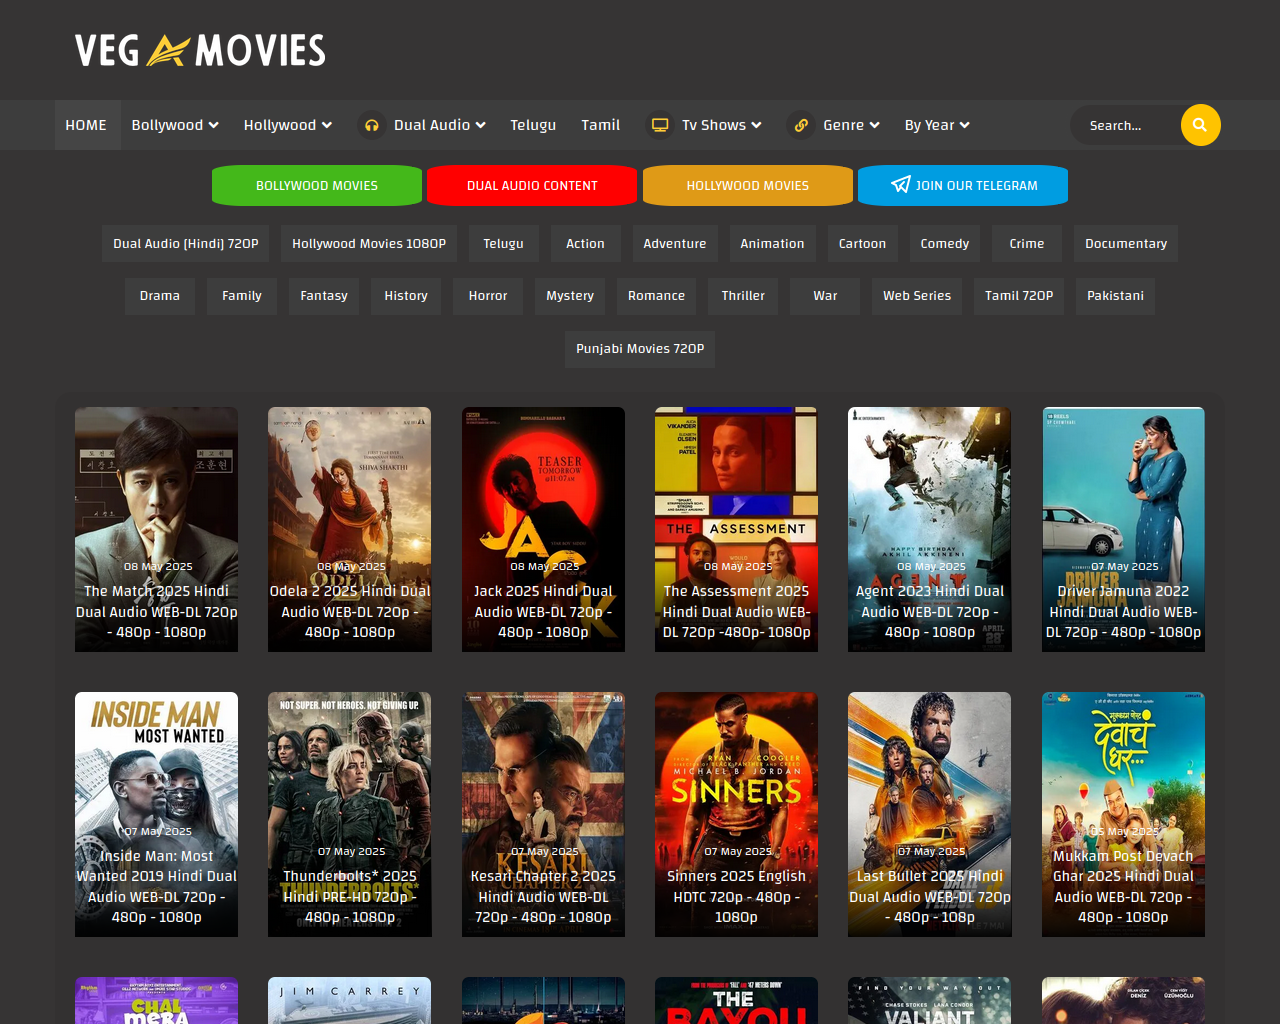The width and height of the screenshot is (1280, 1024).
Task: Select the Telugu category tag
Action: 503,243
